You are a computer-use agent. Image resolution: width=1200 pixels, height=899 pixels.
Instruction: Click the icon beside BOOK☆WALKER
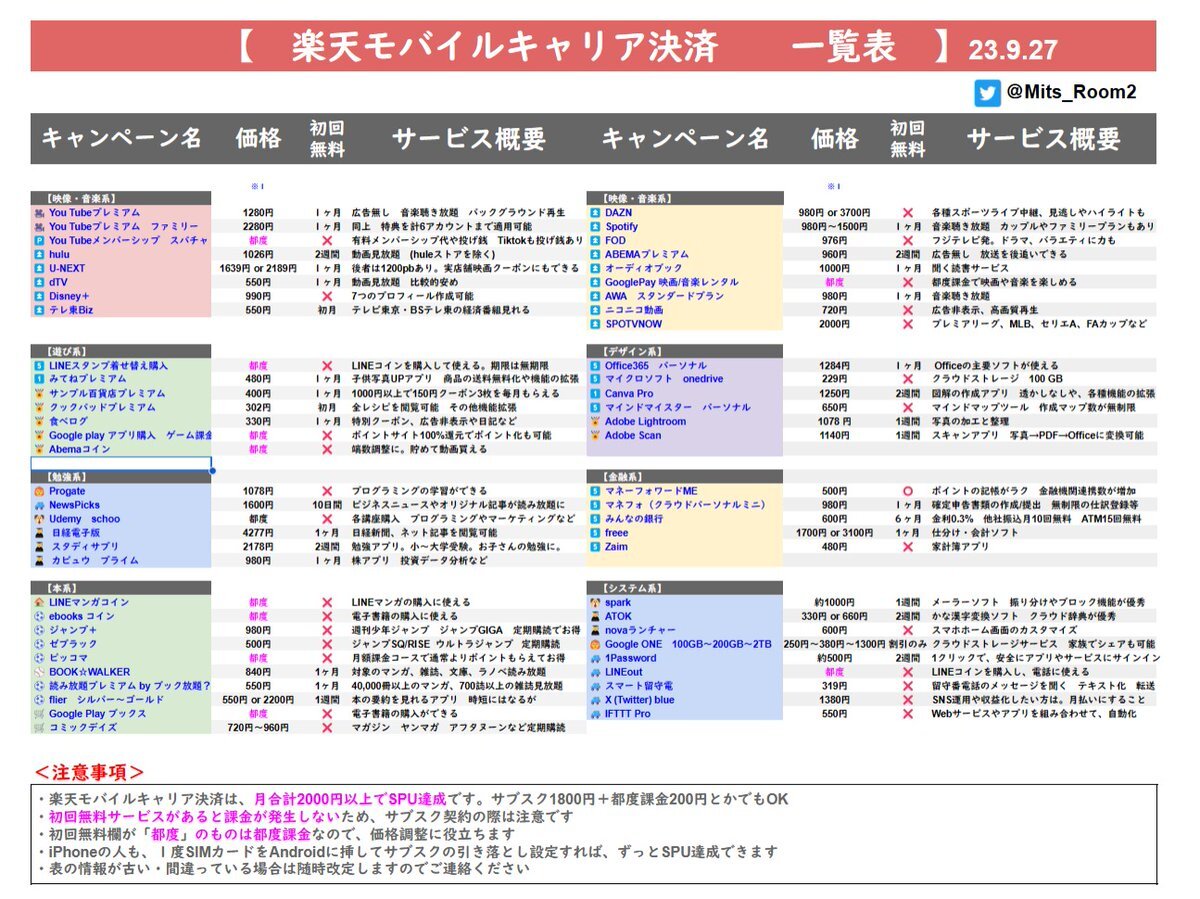[x=38, y=673]
